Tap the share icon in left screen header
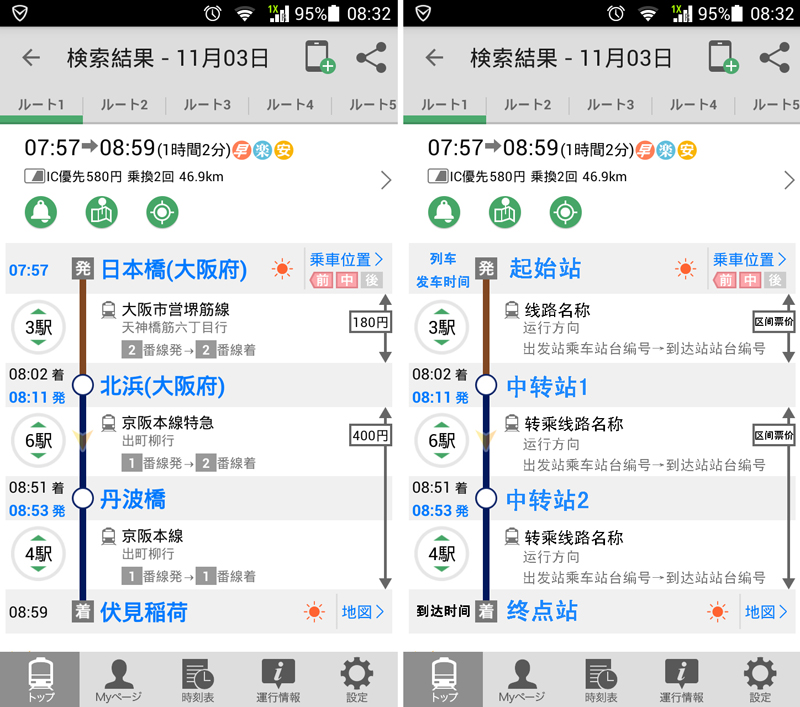800x707 pixels. coord(371,57)
